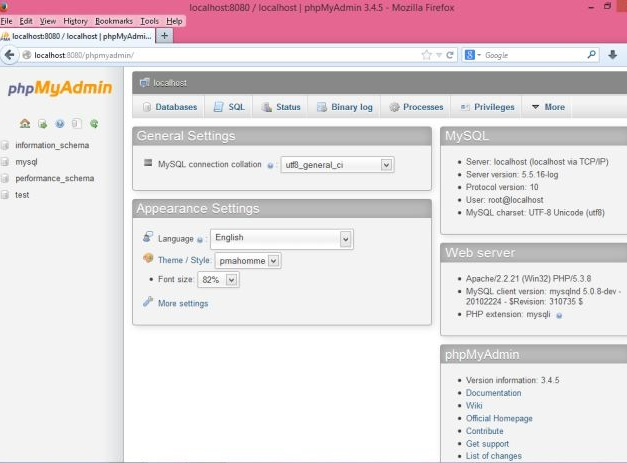Screen dimensions: 627x463
Task: Open the performance_schema database
Action: click(55, 178)
